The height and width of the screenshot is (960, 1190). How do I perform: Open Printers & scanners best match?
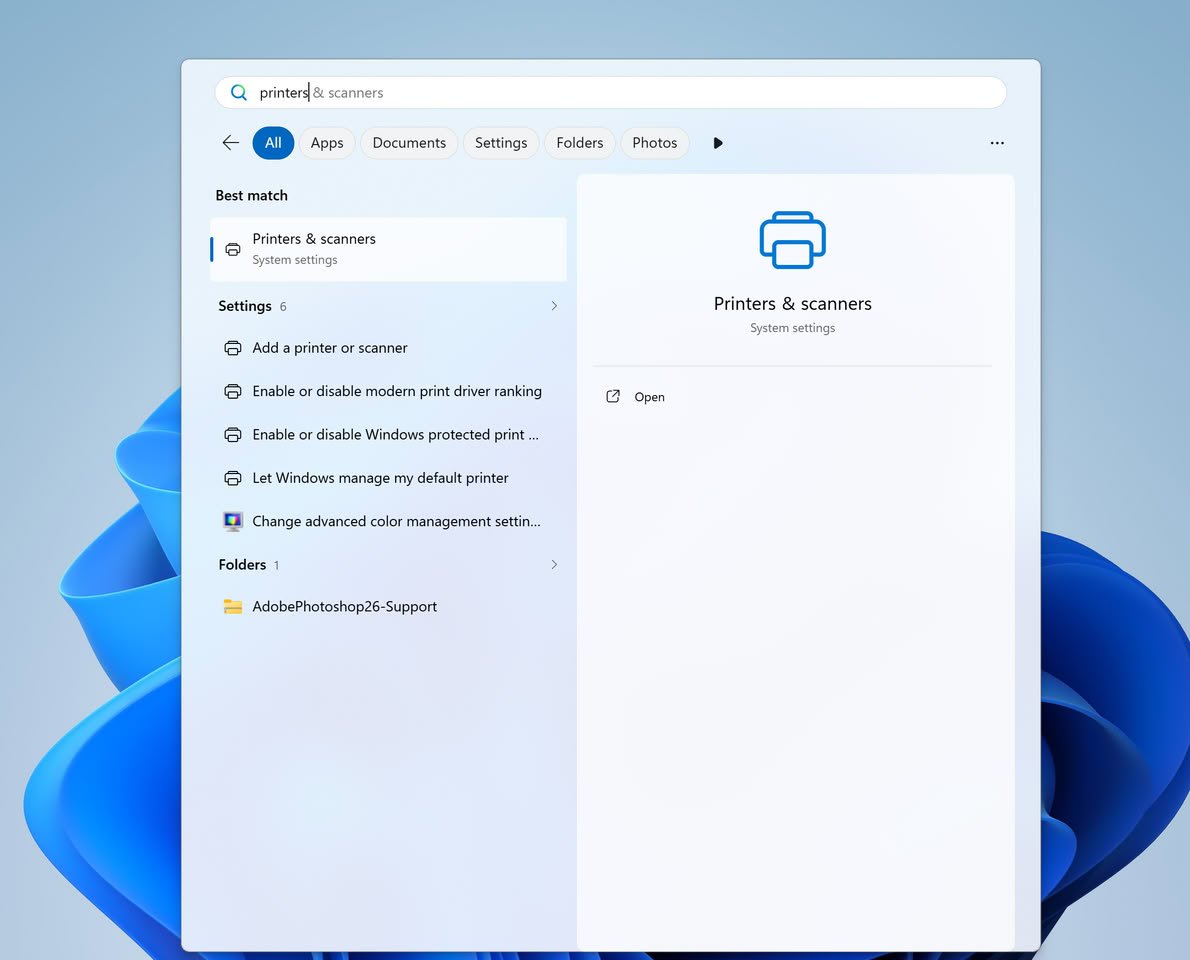point(389,250)
